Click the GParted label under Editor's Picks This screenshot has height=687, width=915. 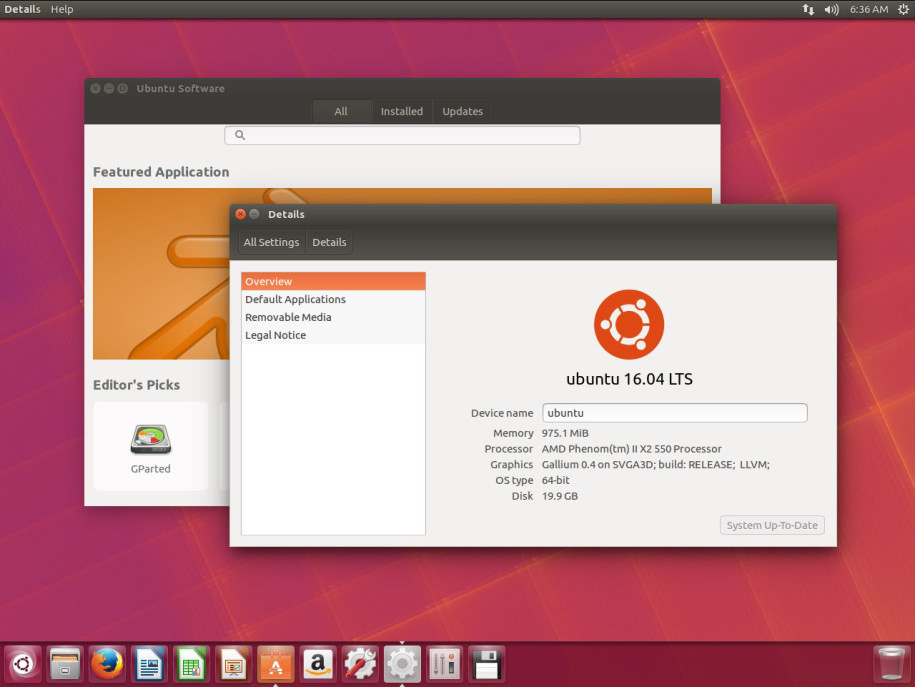pos(151,469)
